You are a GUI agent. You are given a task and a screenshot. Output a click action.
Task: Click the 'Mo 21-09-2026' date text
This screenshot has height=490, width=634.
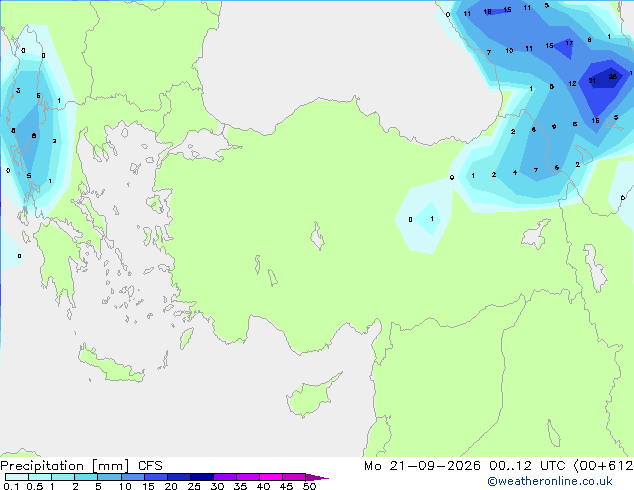[x=422, y=466]
